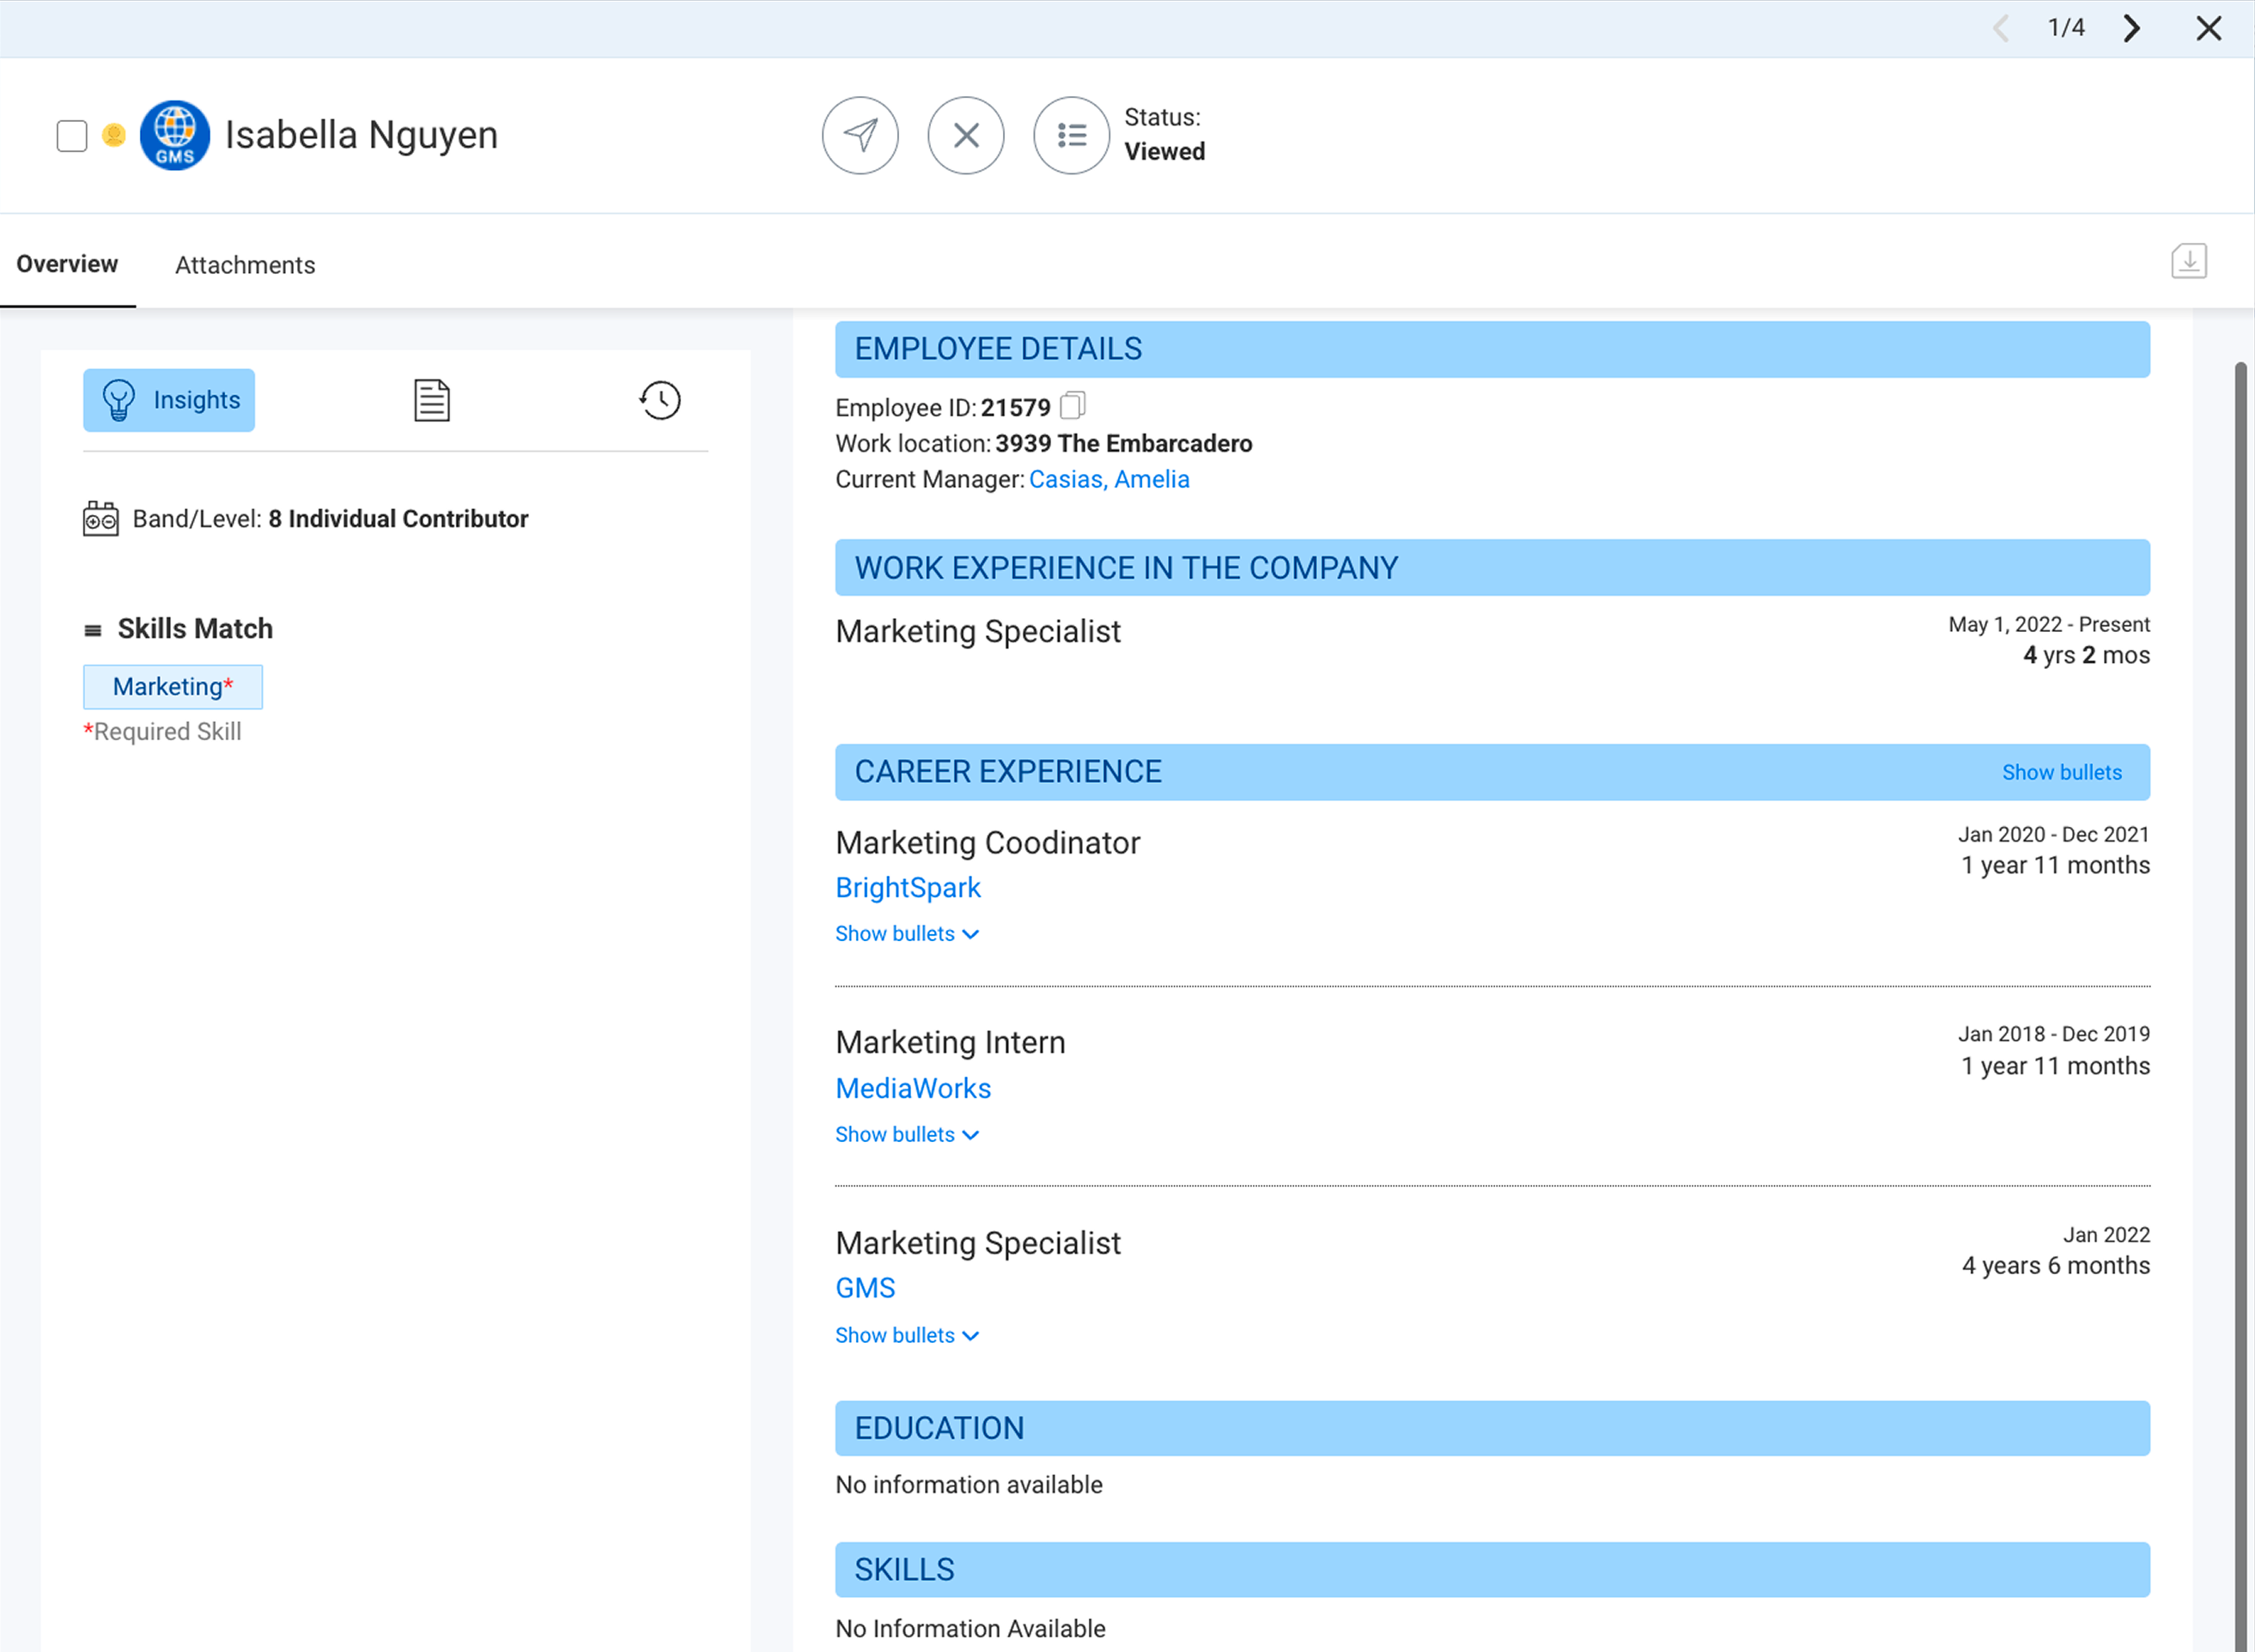Open the MediaWorks company link
2255x1652 pixels.
click(x=913, y=1088)
